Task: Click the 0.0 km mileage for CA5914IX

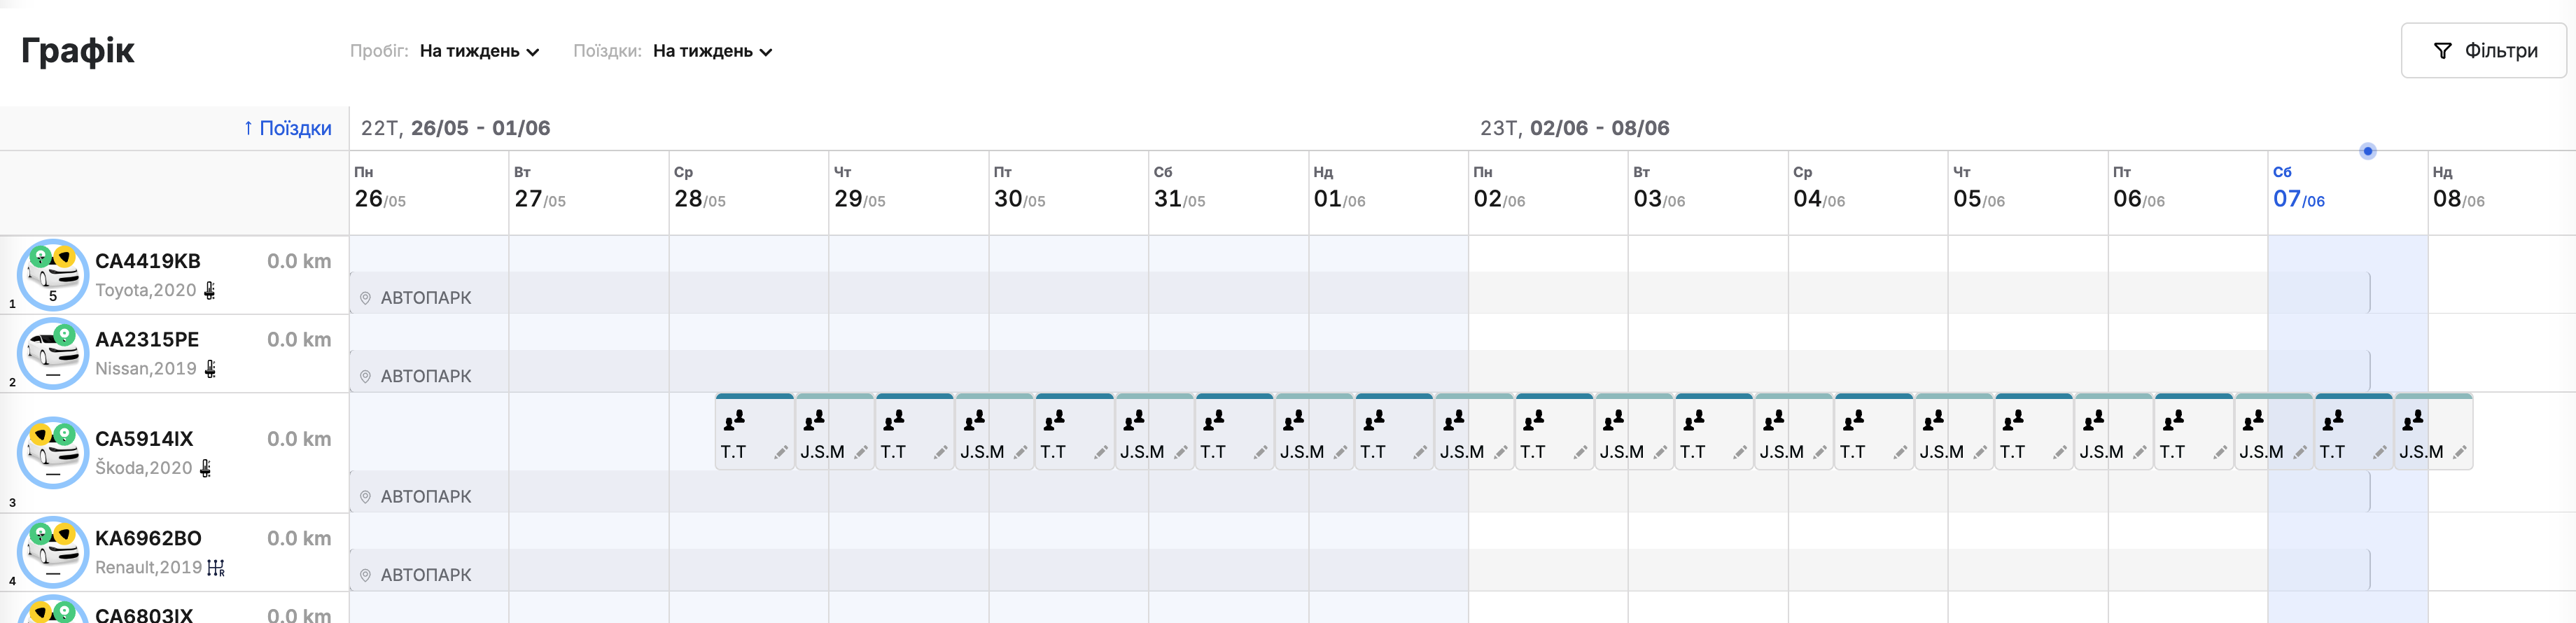Action: [x=299, y=439]
